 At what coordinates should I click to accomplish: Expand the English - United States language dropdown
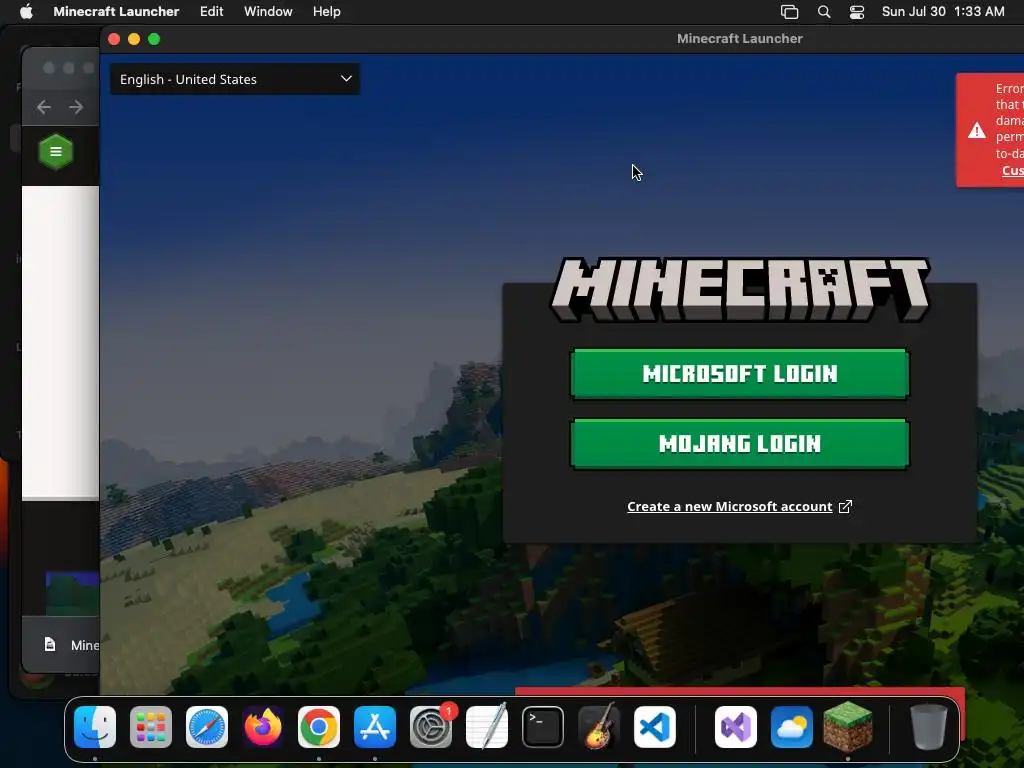pos(235,79)
